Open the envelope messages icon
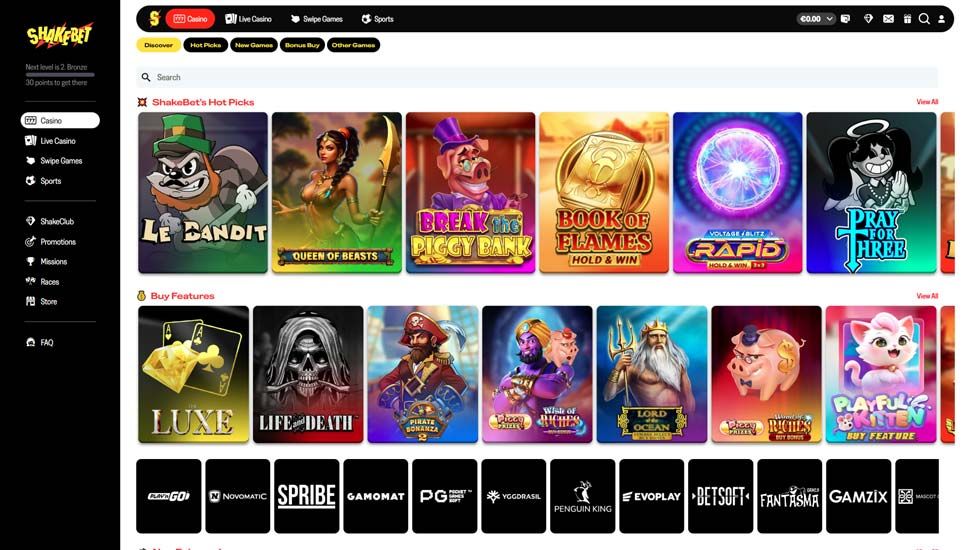 (888, 19)
